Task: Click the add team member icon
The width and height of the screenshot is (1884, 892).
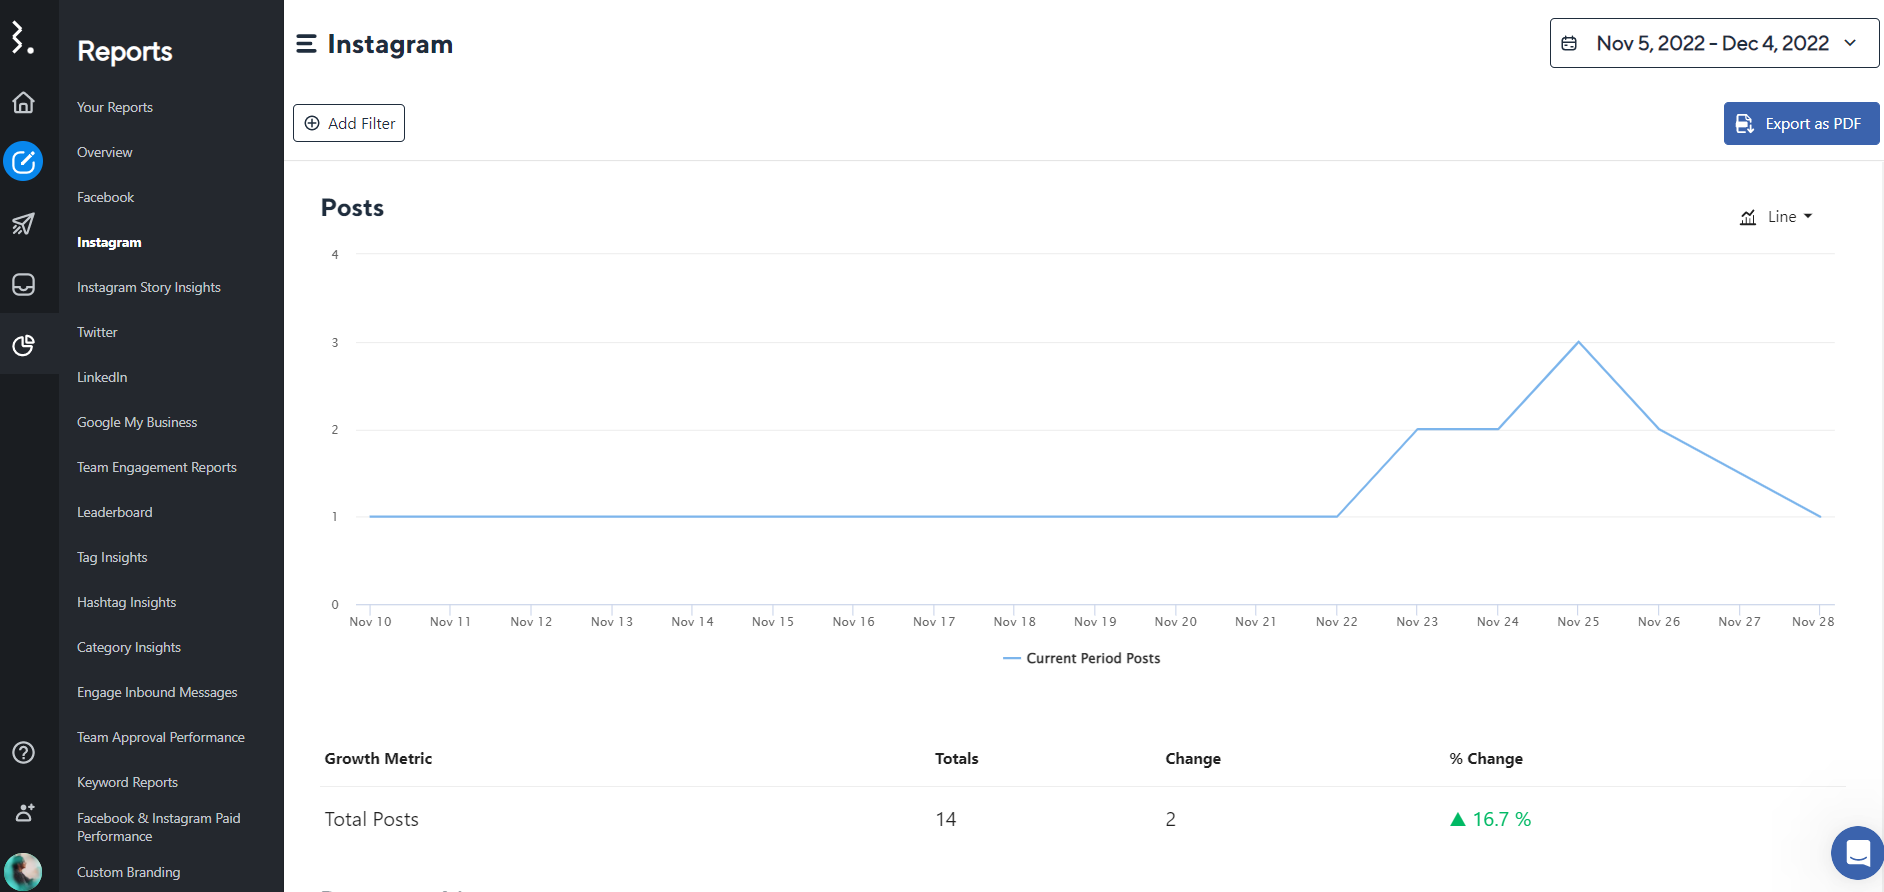Action: coord(25,812)
